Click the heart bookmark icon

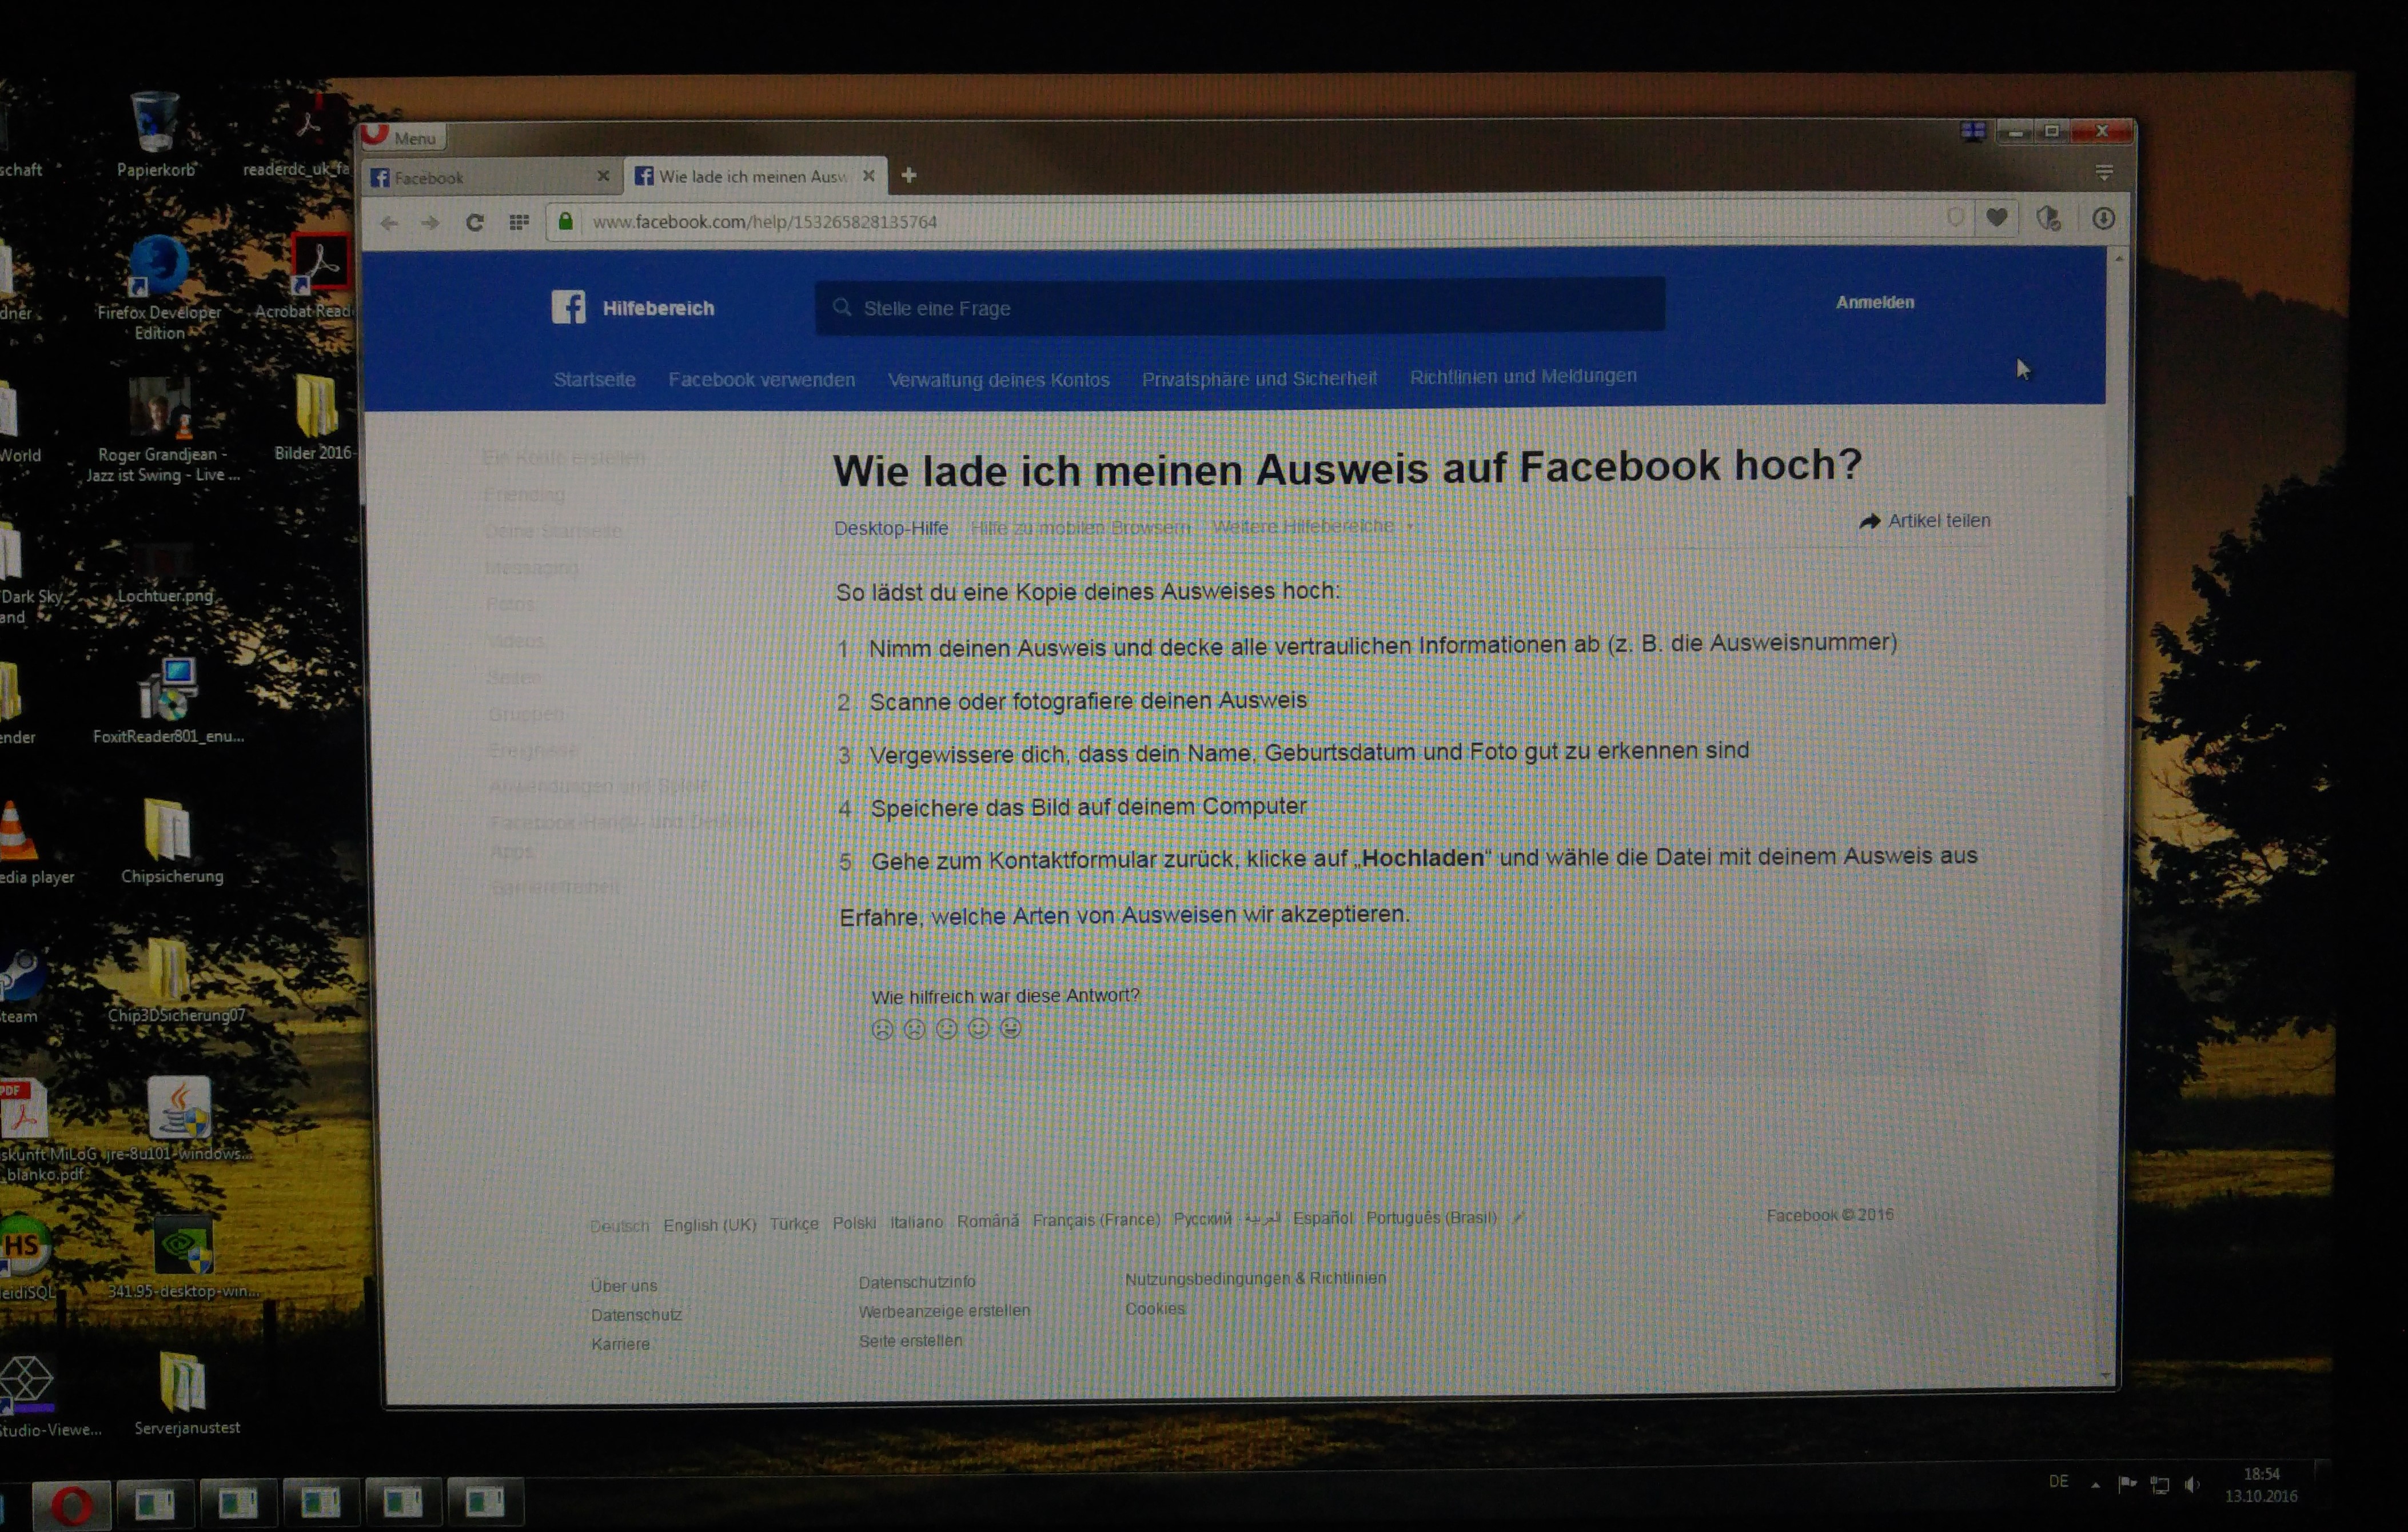[x=1997, y=217]
